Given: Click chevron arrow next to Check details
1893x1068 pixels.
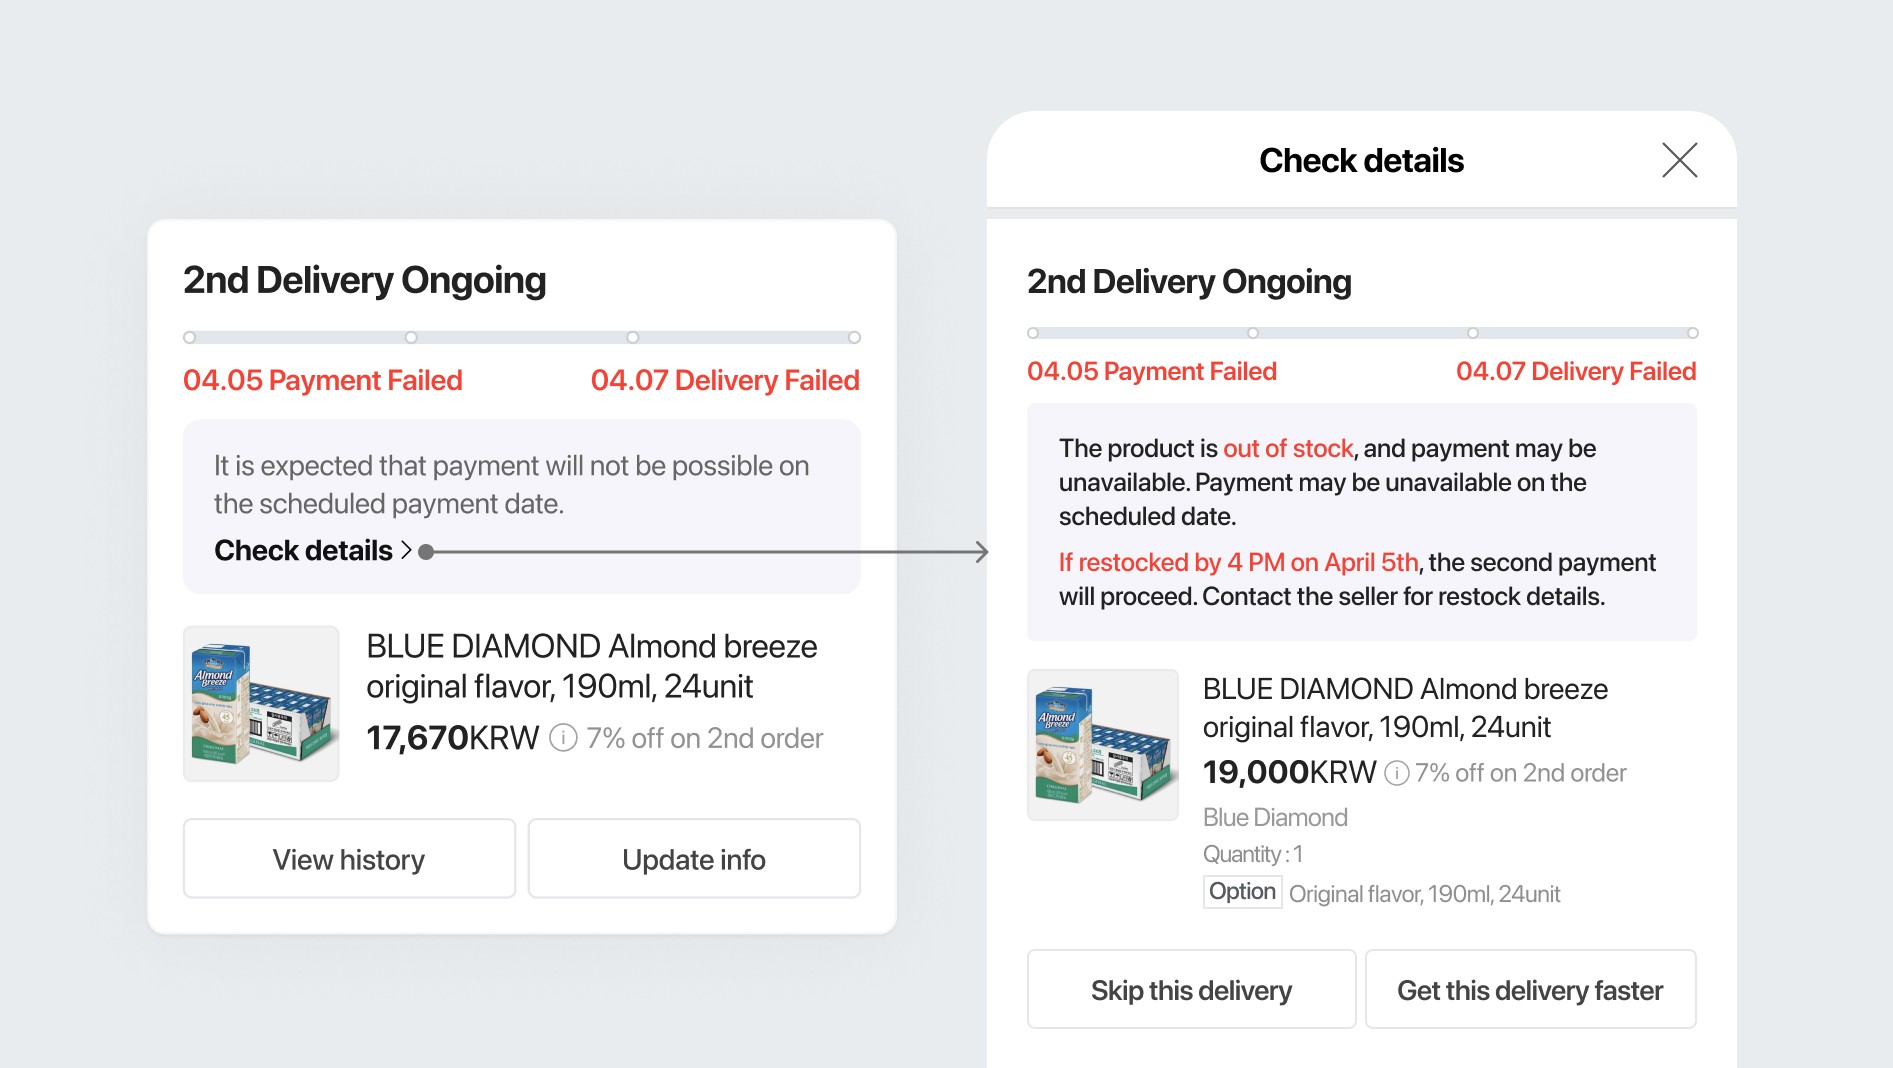Looking at the screenshot, I should tap(406, 550).
